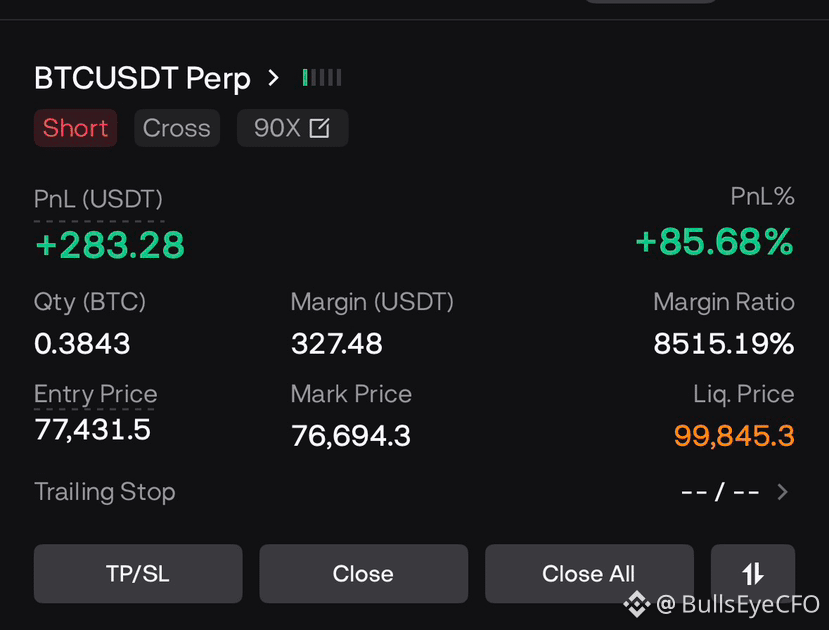Expand Trailing Stop settings via right chevron
This screenshot has height=630, width=829.
(783, 492)
